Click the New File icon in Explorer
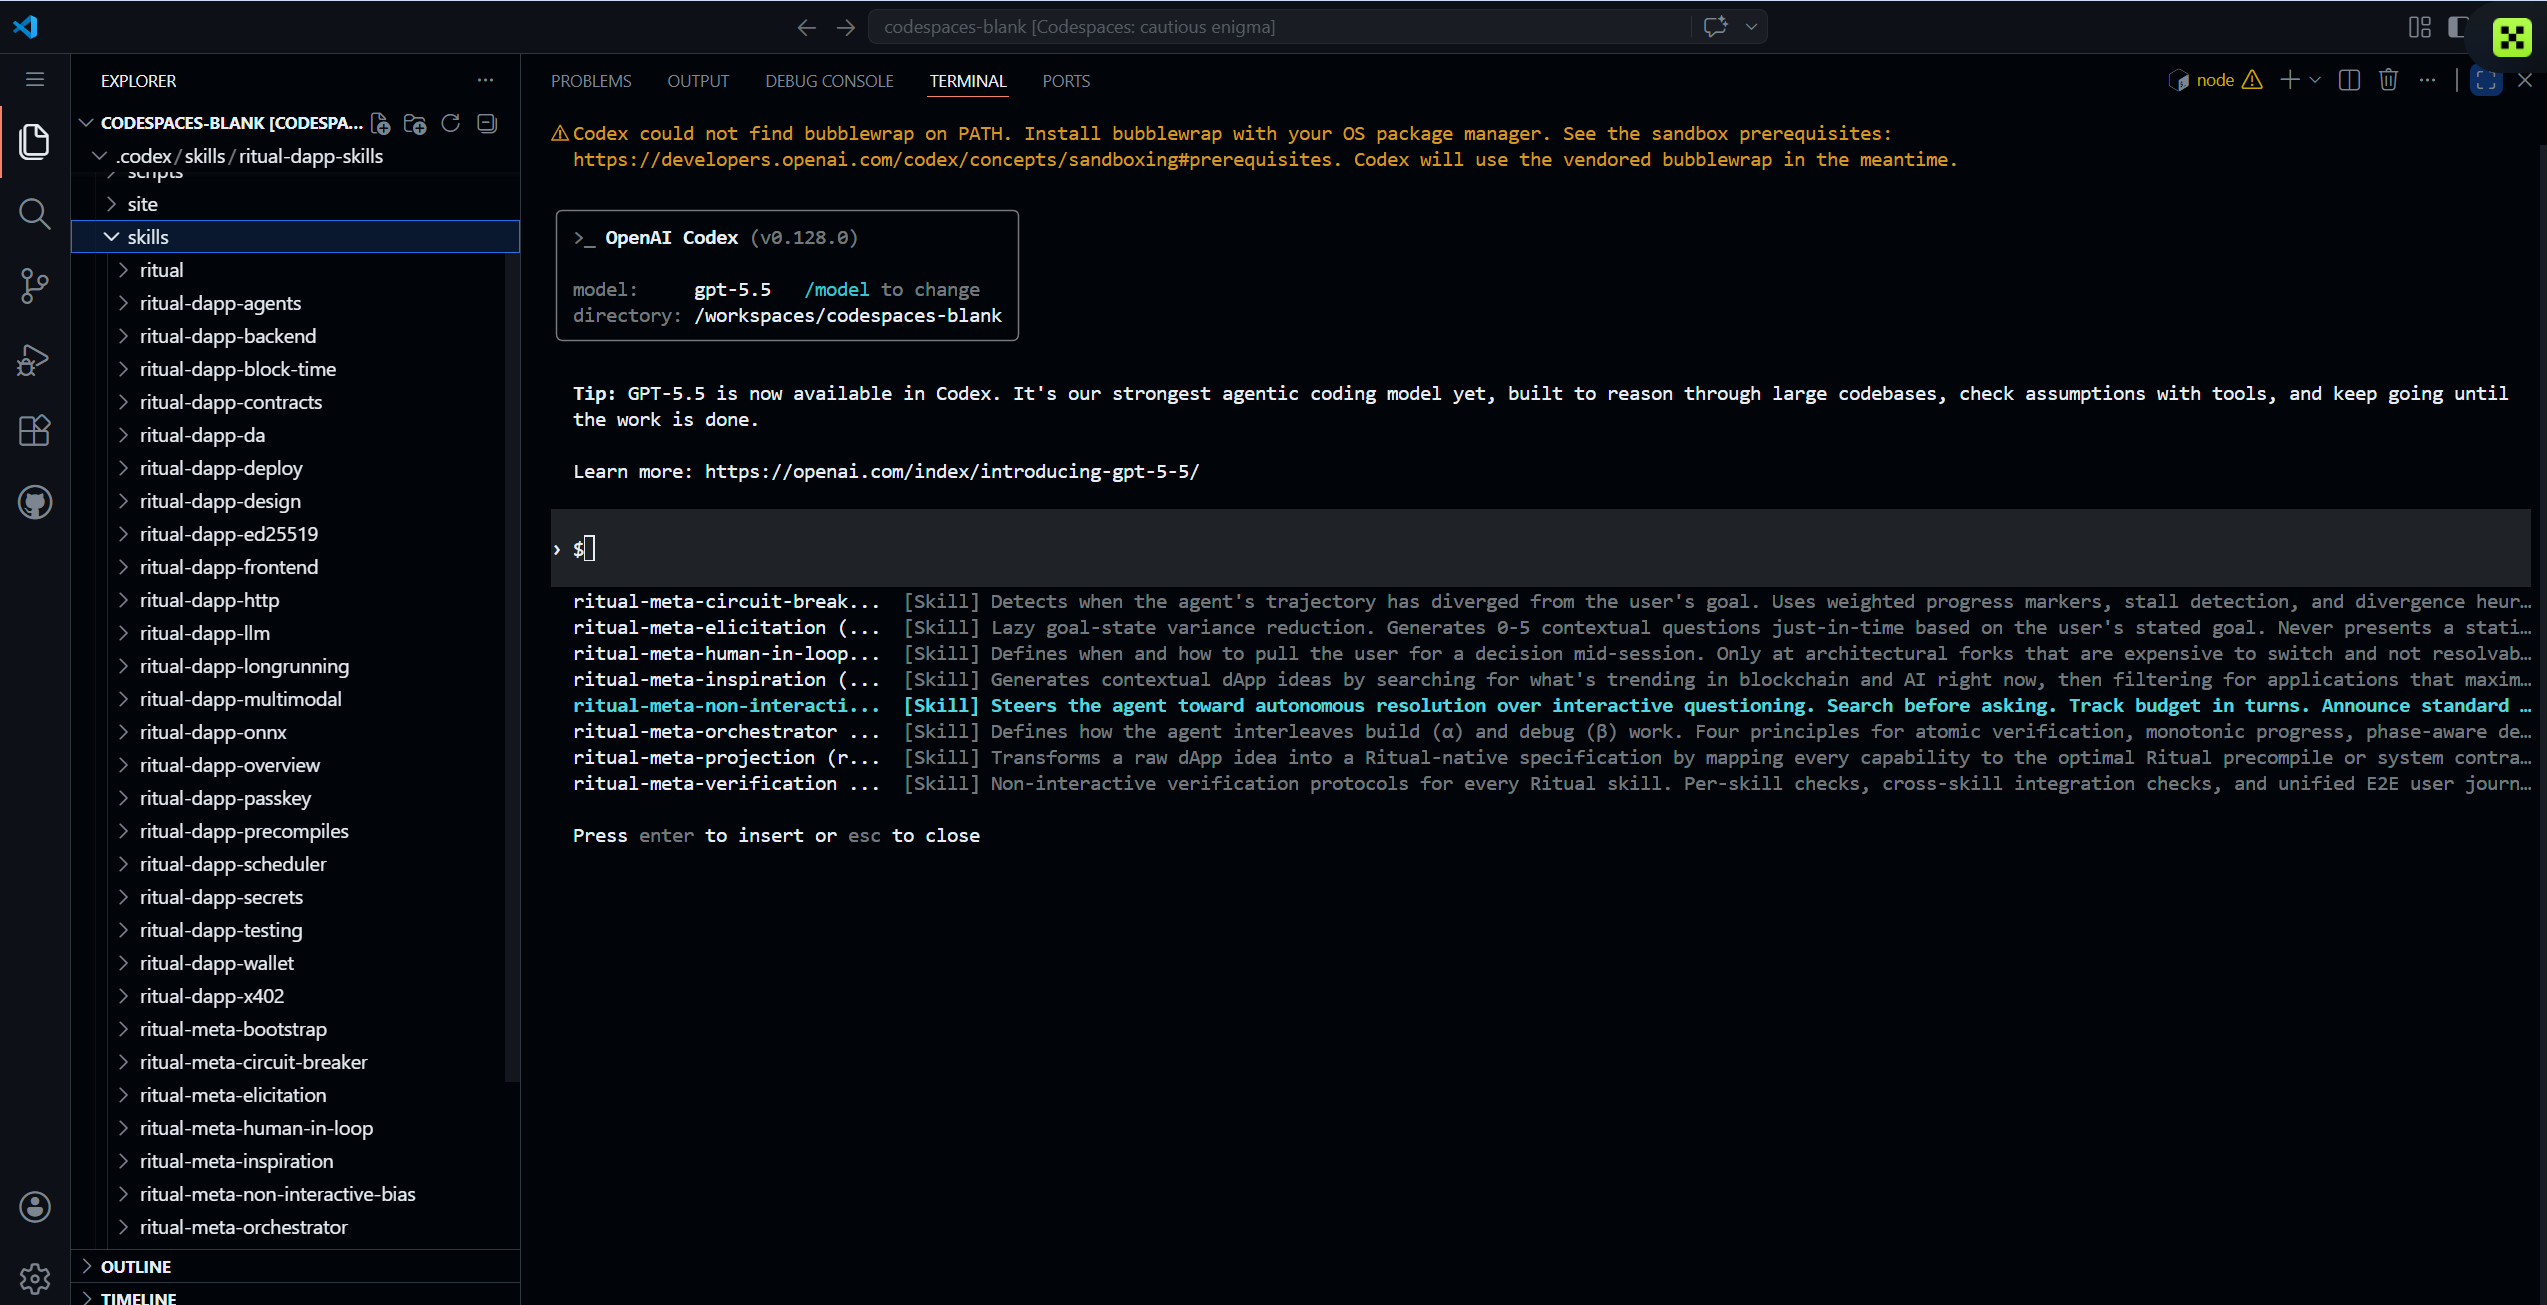This screenshot has width=2547, height=1305. coord(381,123)
